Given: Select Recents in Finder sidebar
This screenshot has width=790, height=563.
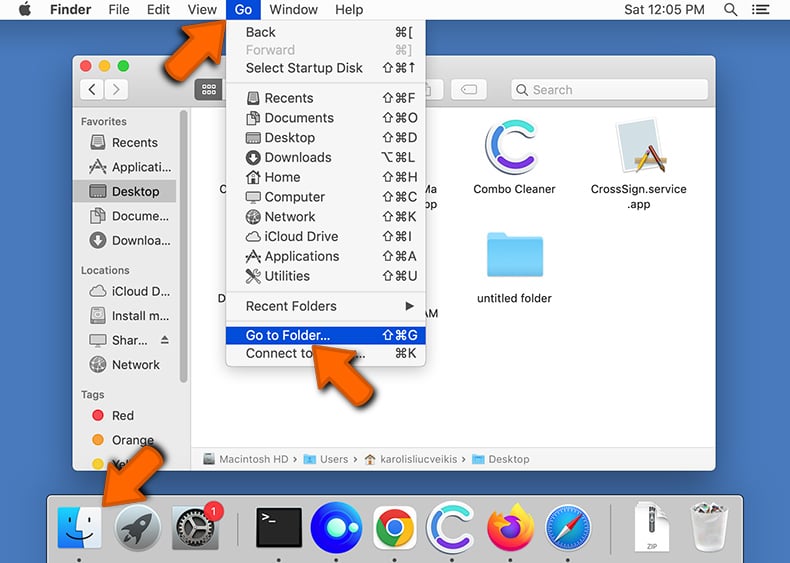Looking at the screenshot, I should click(124, 143).
